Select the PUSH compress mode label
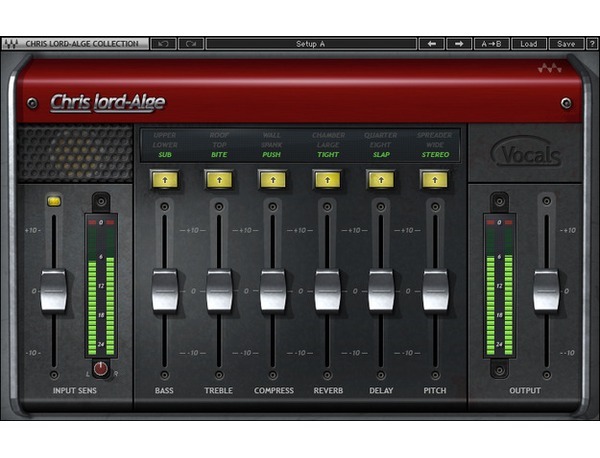Image resolution: width=600 pixels, height=458 pixels. tap(272, 155)
